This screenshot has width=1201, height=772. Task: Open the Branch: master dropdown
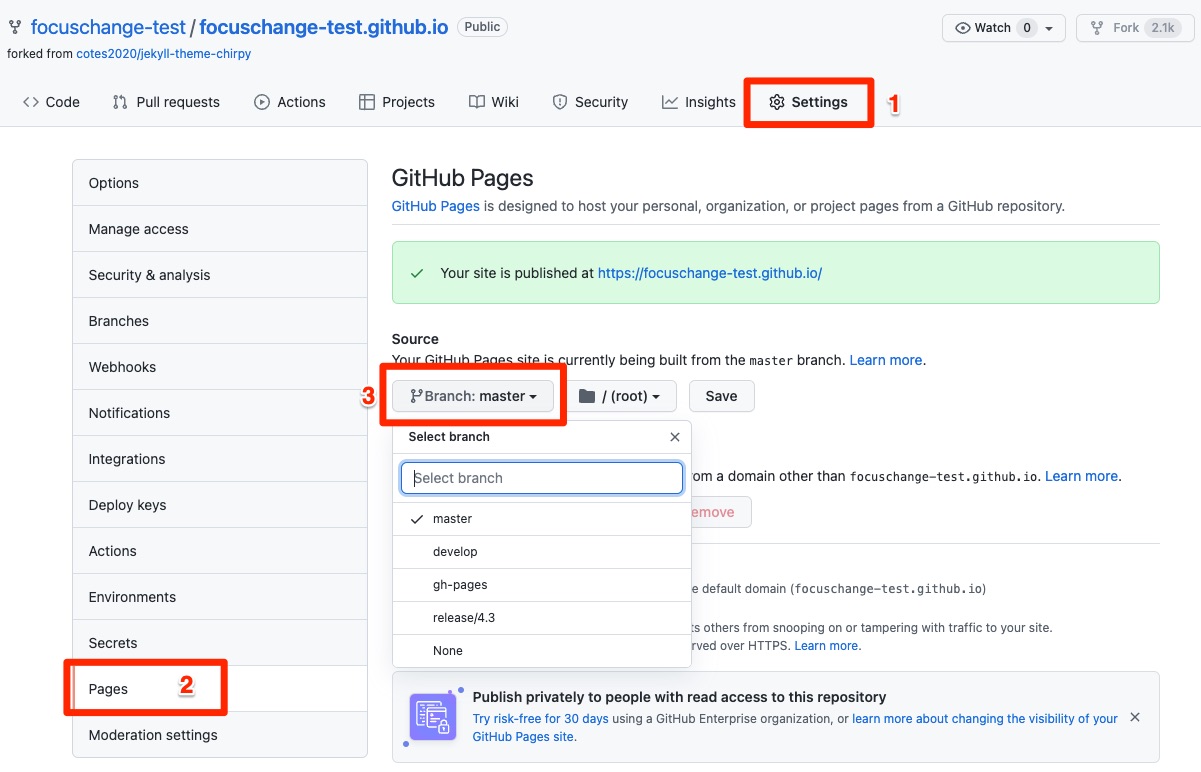click(472, 396)
